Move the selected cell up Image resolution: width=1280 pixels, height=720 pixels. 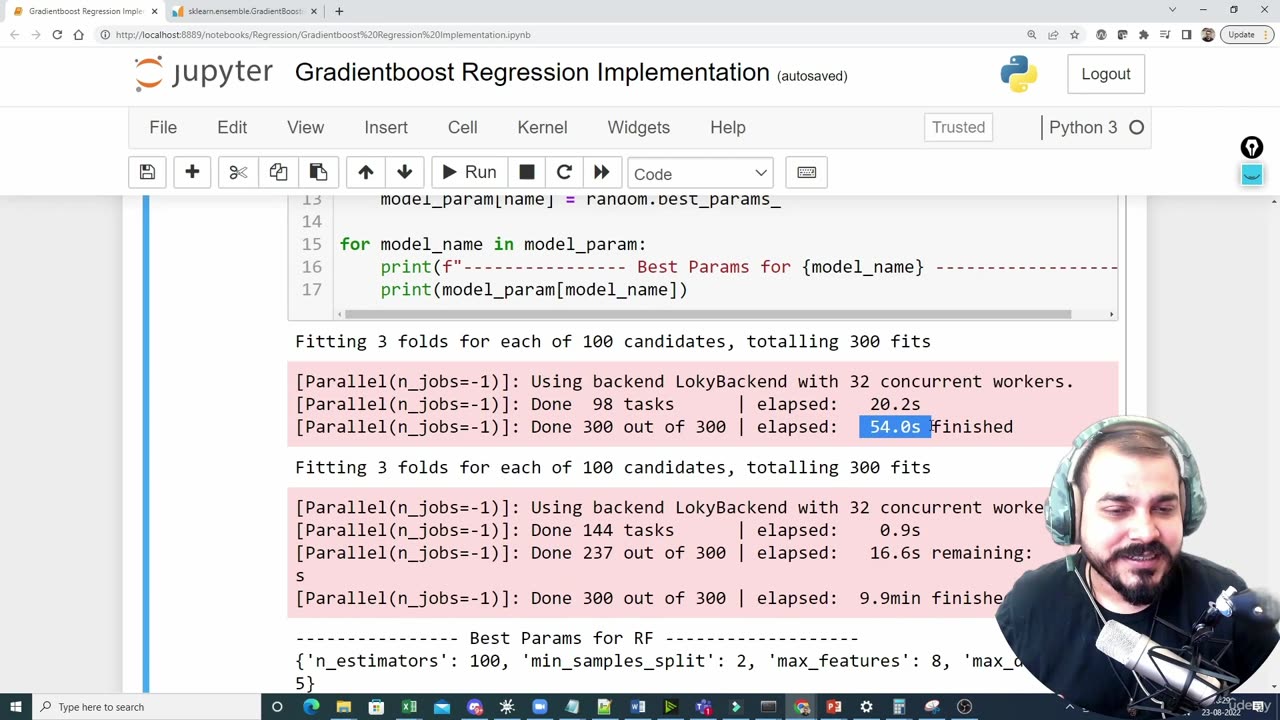tap(366, 173)
